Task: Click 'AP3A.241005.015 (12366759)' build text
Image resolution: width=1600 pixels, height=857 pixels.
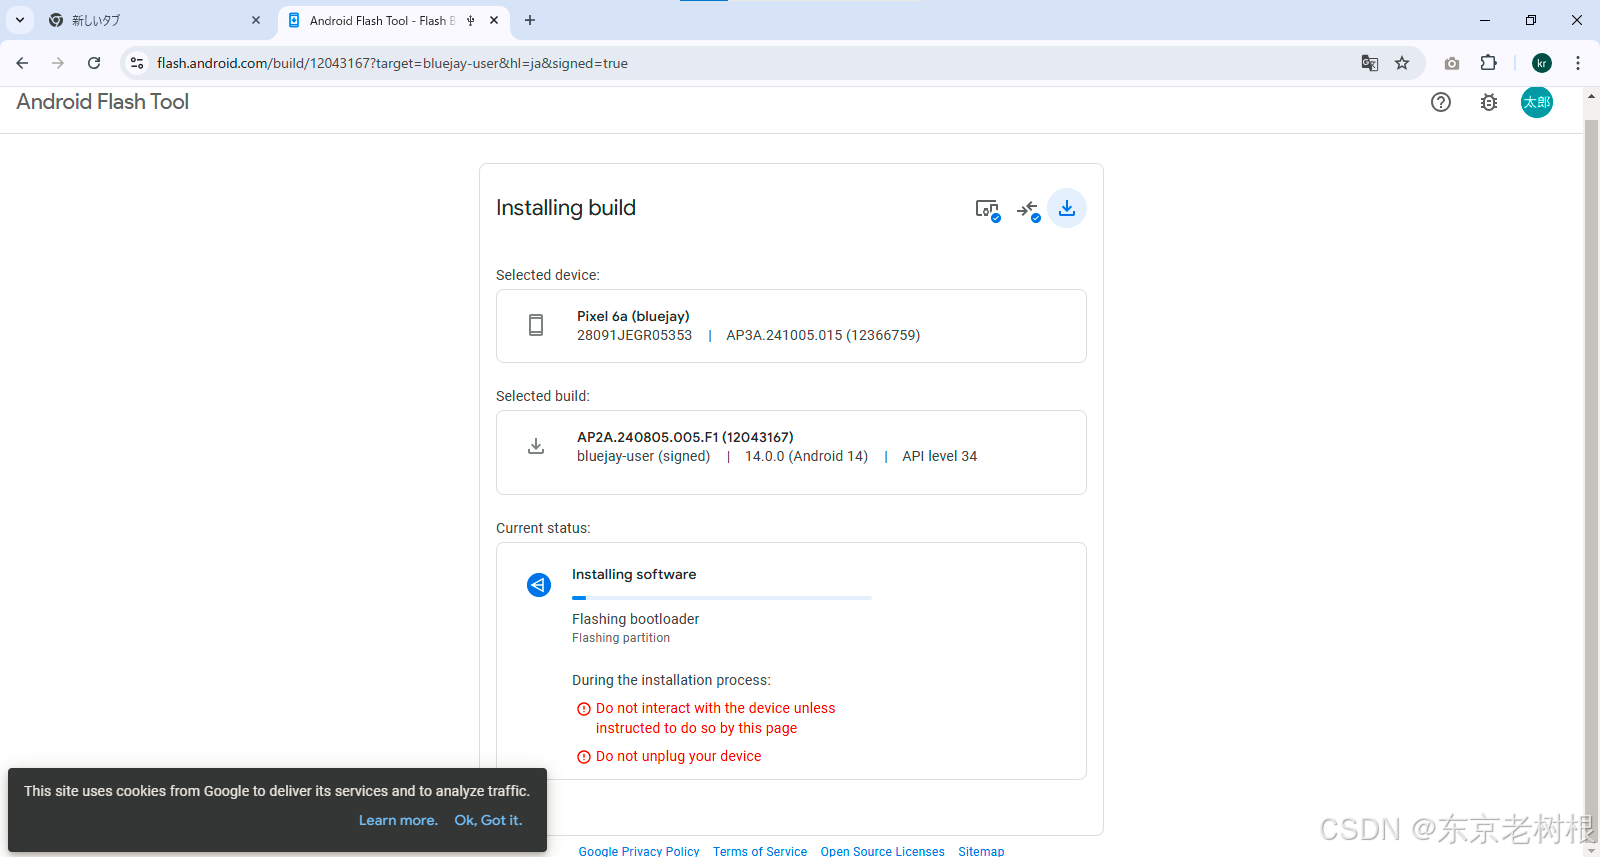Action: coord(823,335)
